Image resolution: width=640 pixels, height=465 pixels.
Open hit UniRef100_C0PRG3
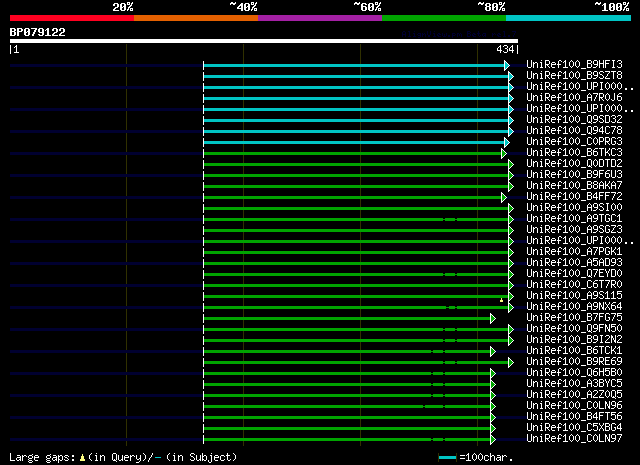(574, 141)
